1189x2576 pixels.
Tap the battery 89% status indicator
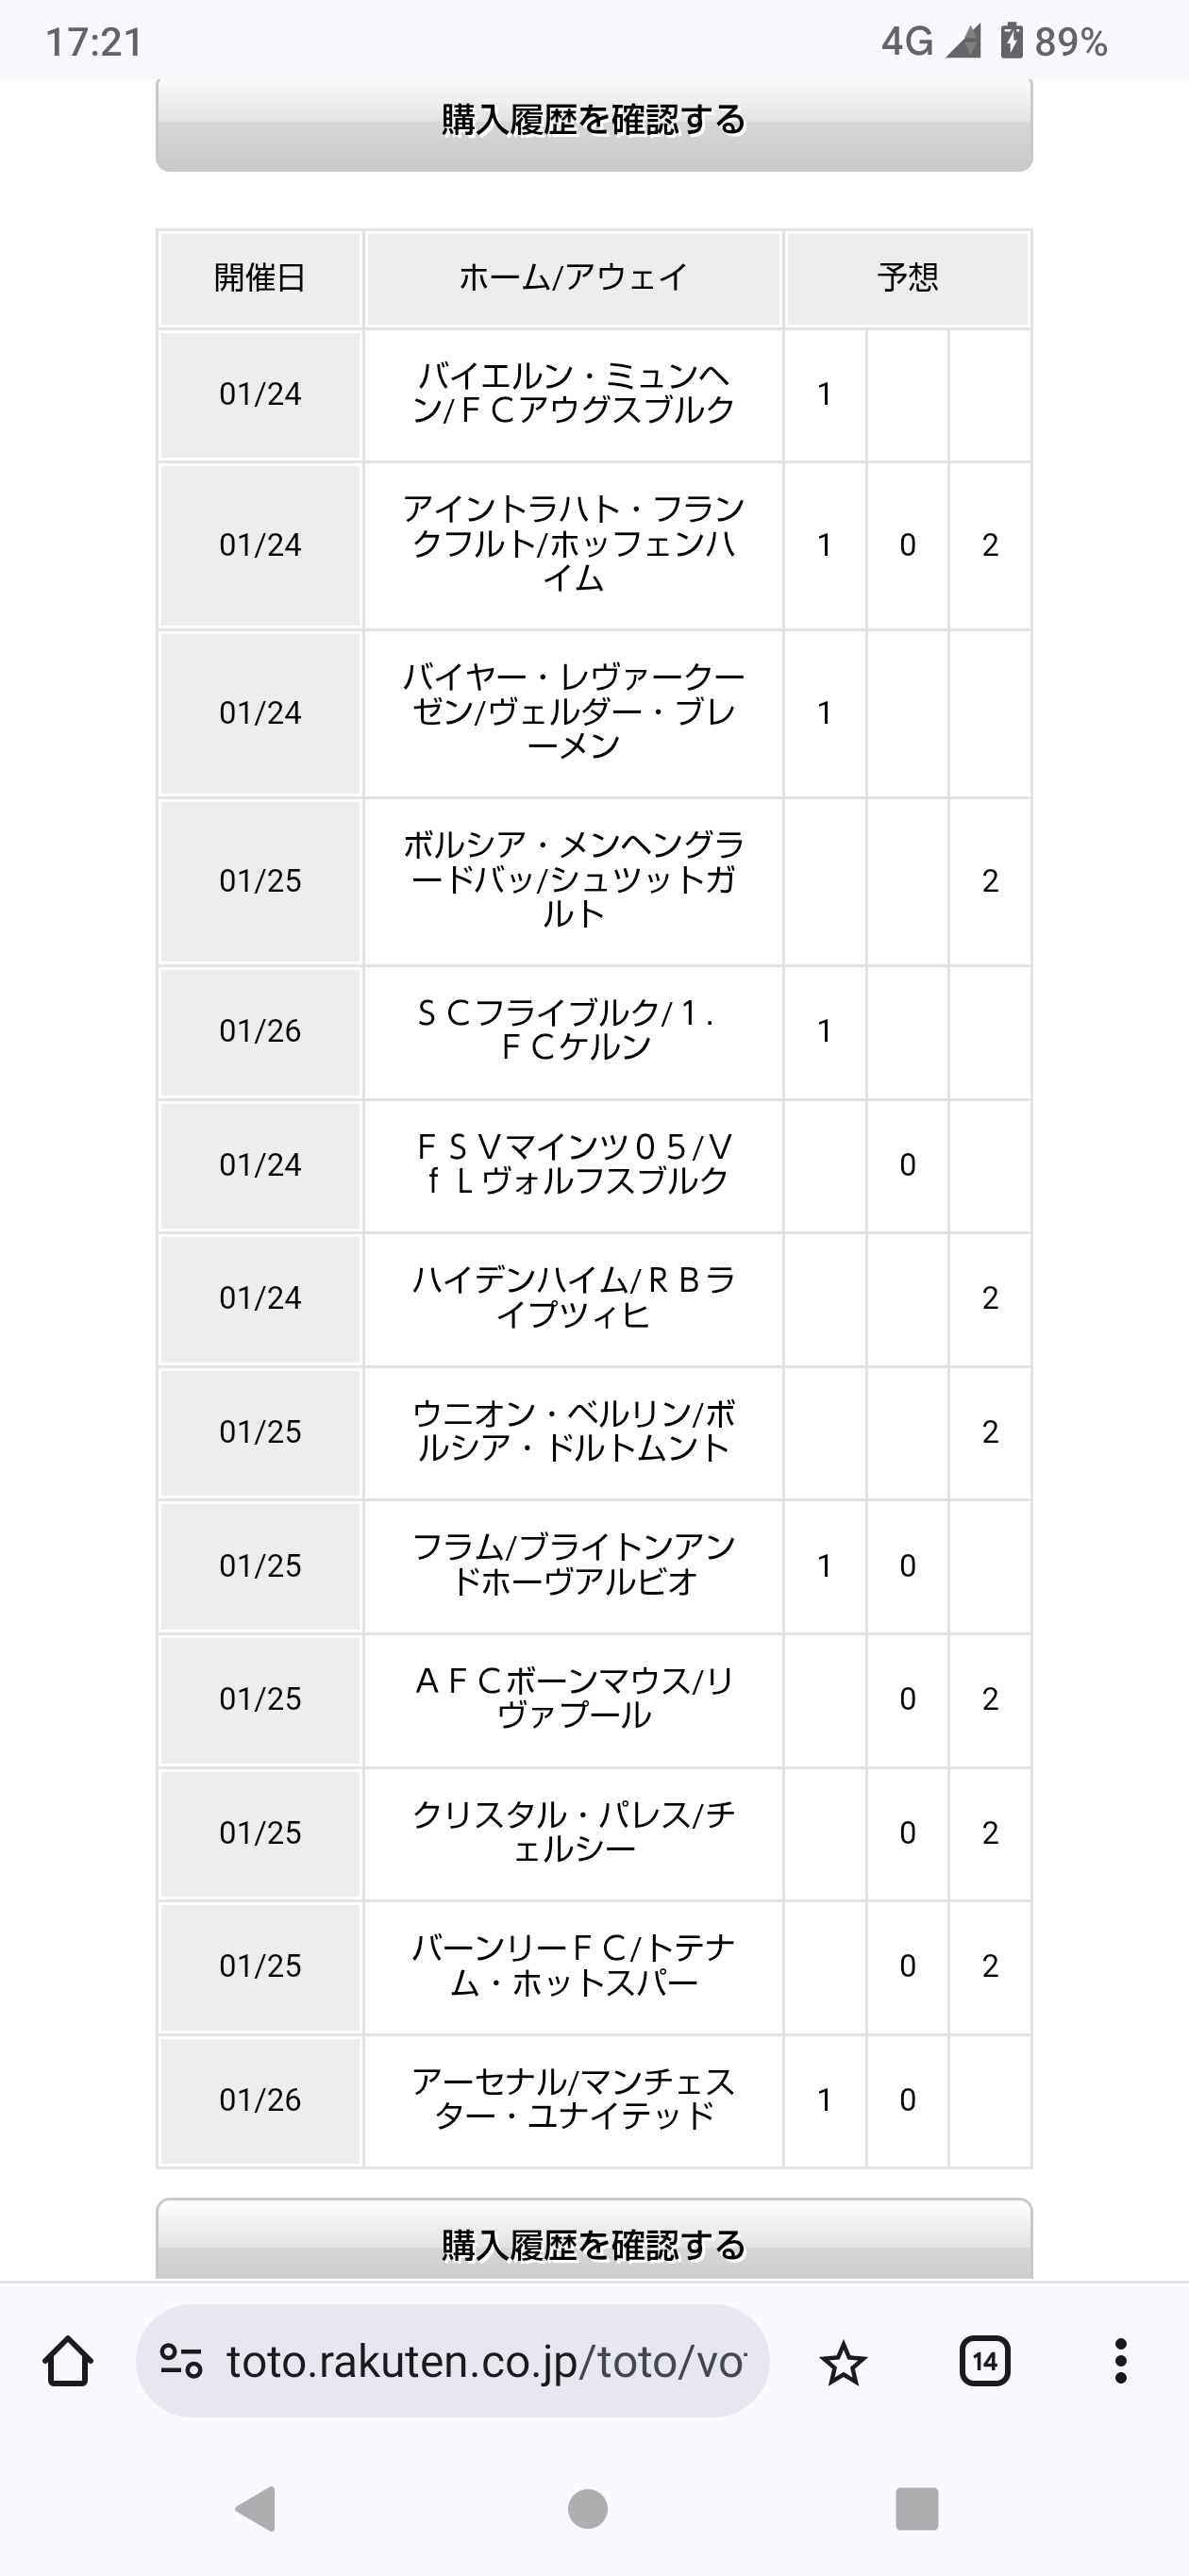1054,42
